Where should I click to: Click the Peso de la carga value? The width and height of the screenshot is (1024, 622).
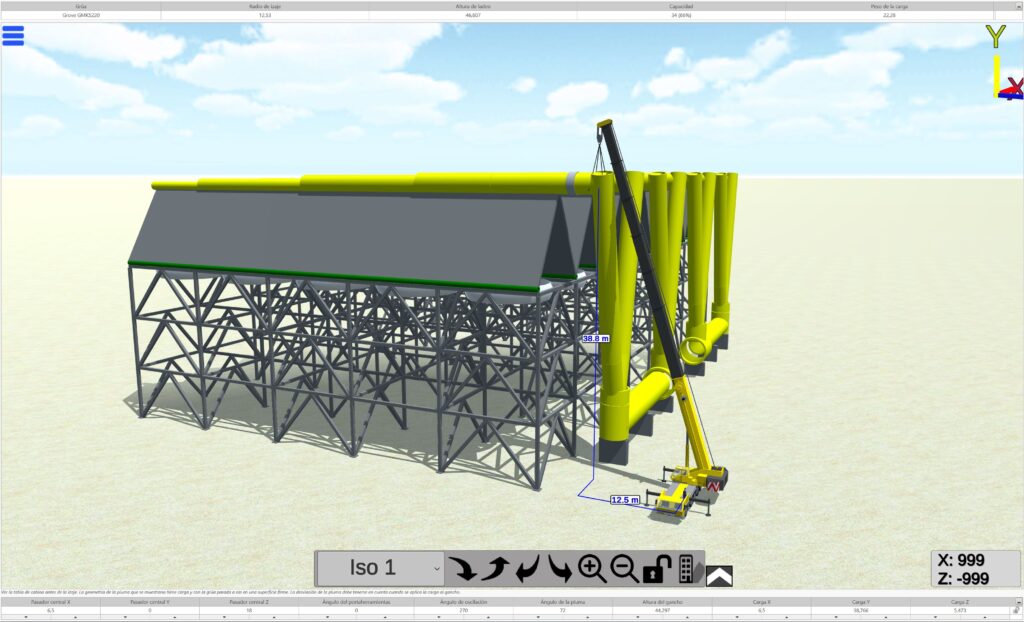[x=889, y=14]
